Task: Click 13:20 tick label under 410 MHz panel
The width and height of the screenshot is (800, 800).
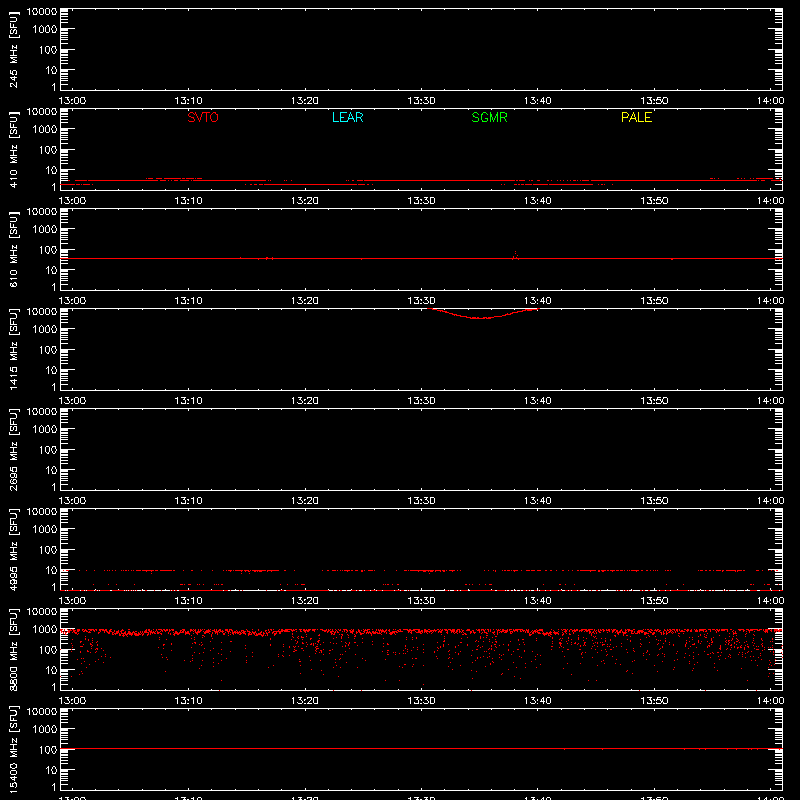Action: 305,201
